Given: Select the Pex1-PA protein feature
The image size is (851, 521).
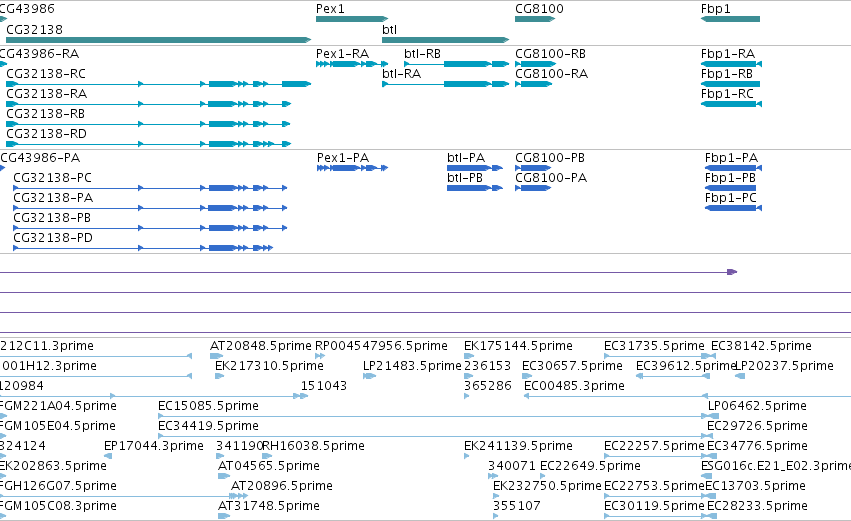Looking at the screenshot, I should coord(342,157).
